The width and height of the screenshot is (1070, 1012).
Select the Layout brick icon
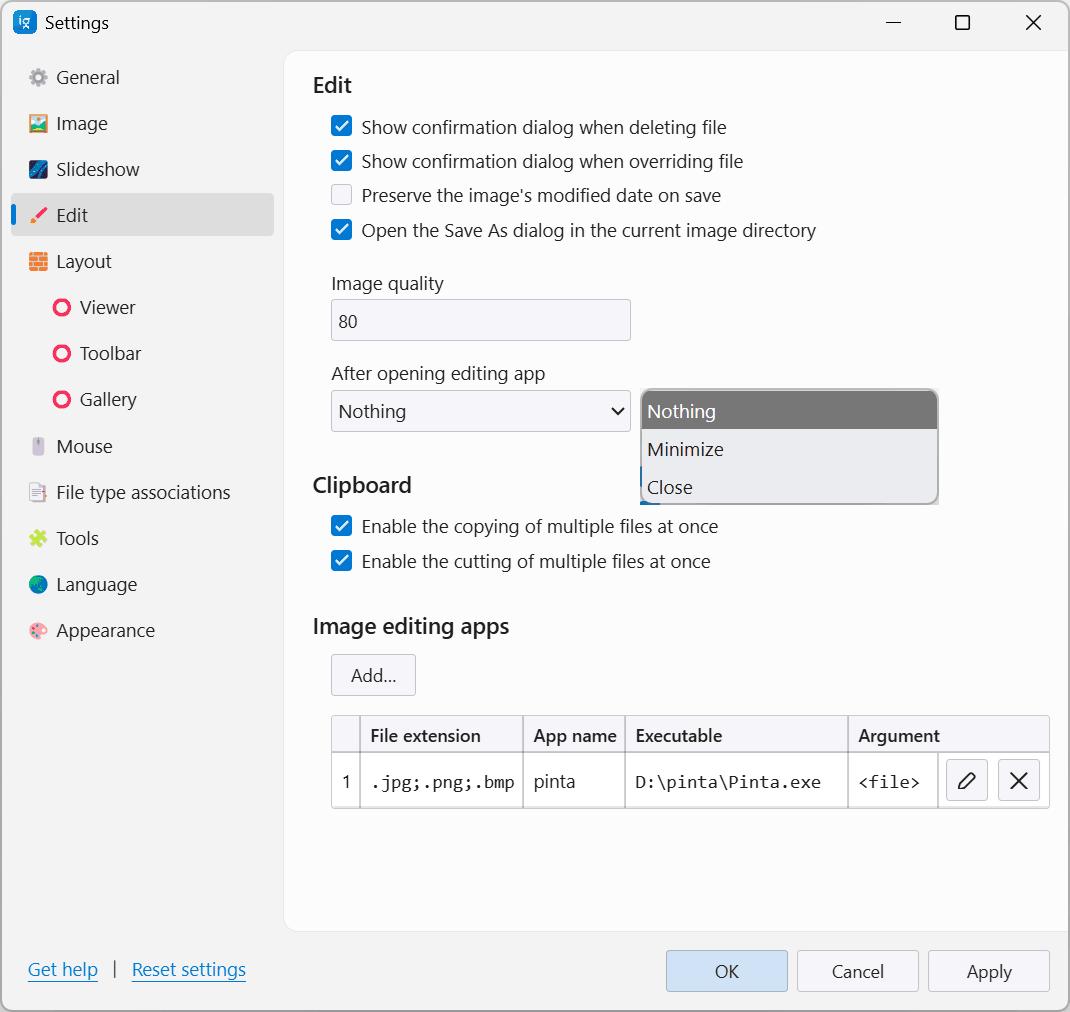pos(38,262)
